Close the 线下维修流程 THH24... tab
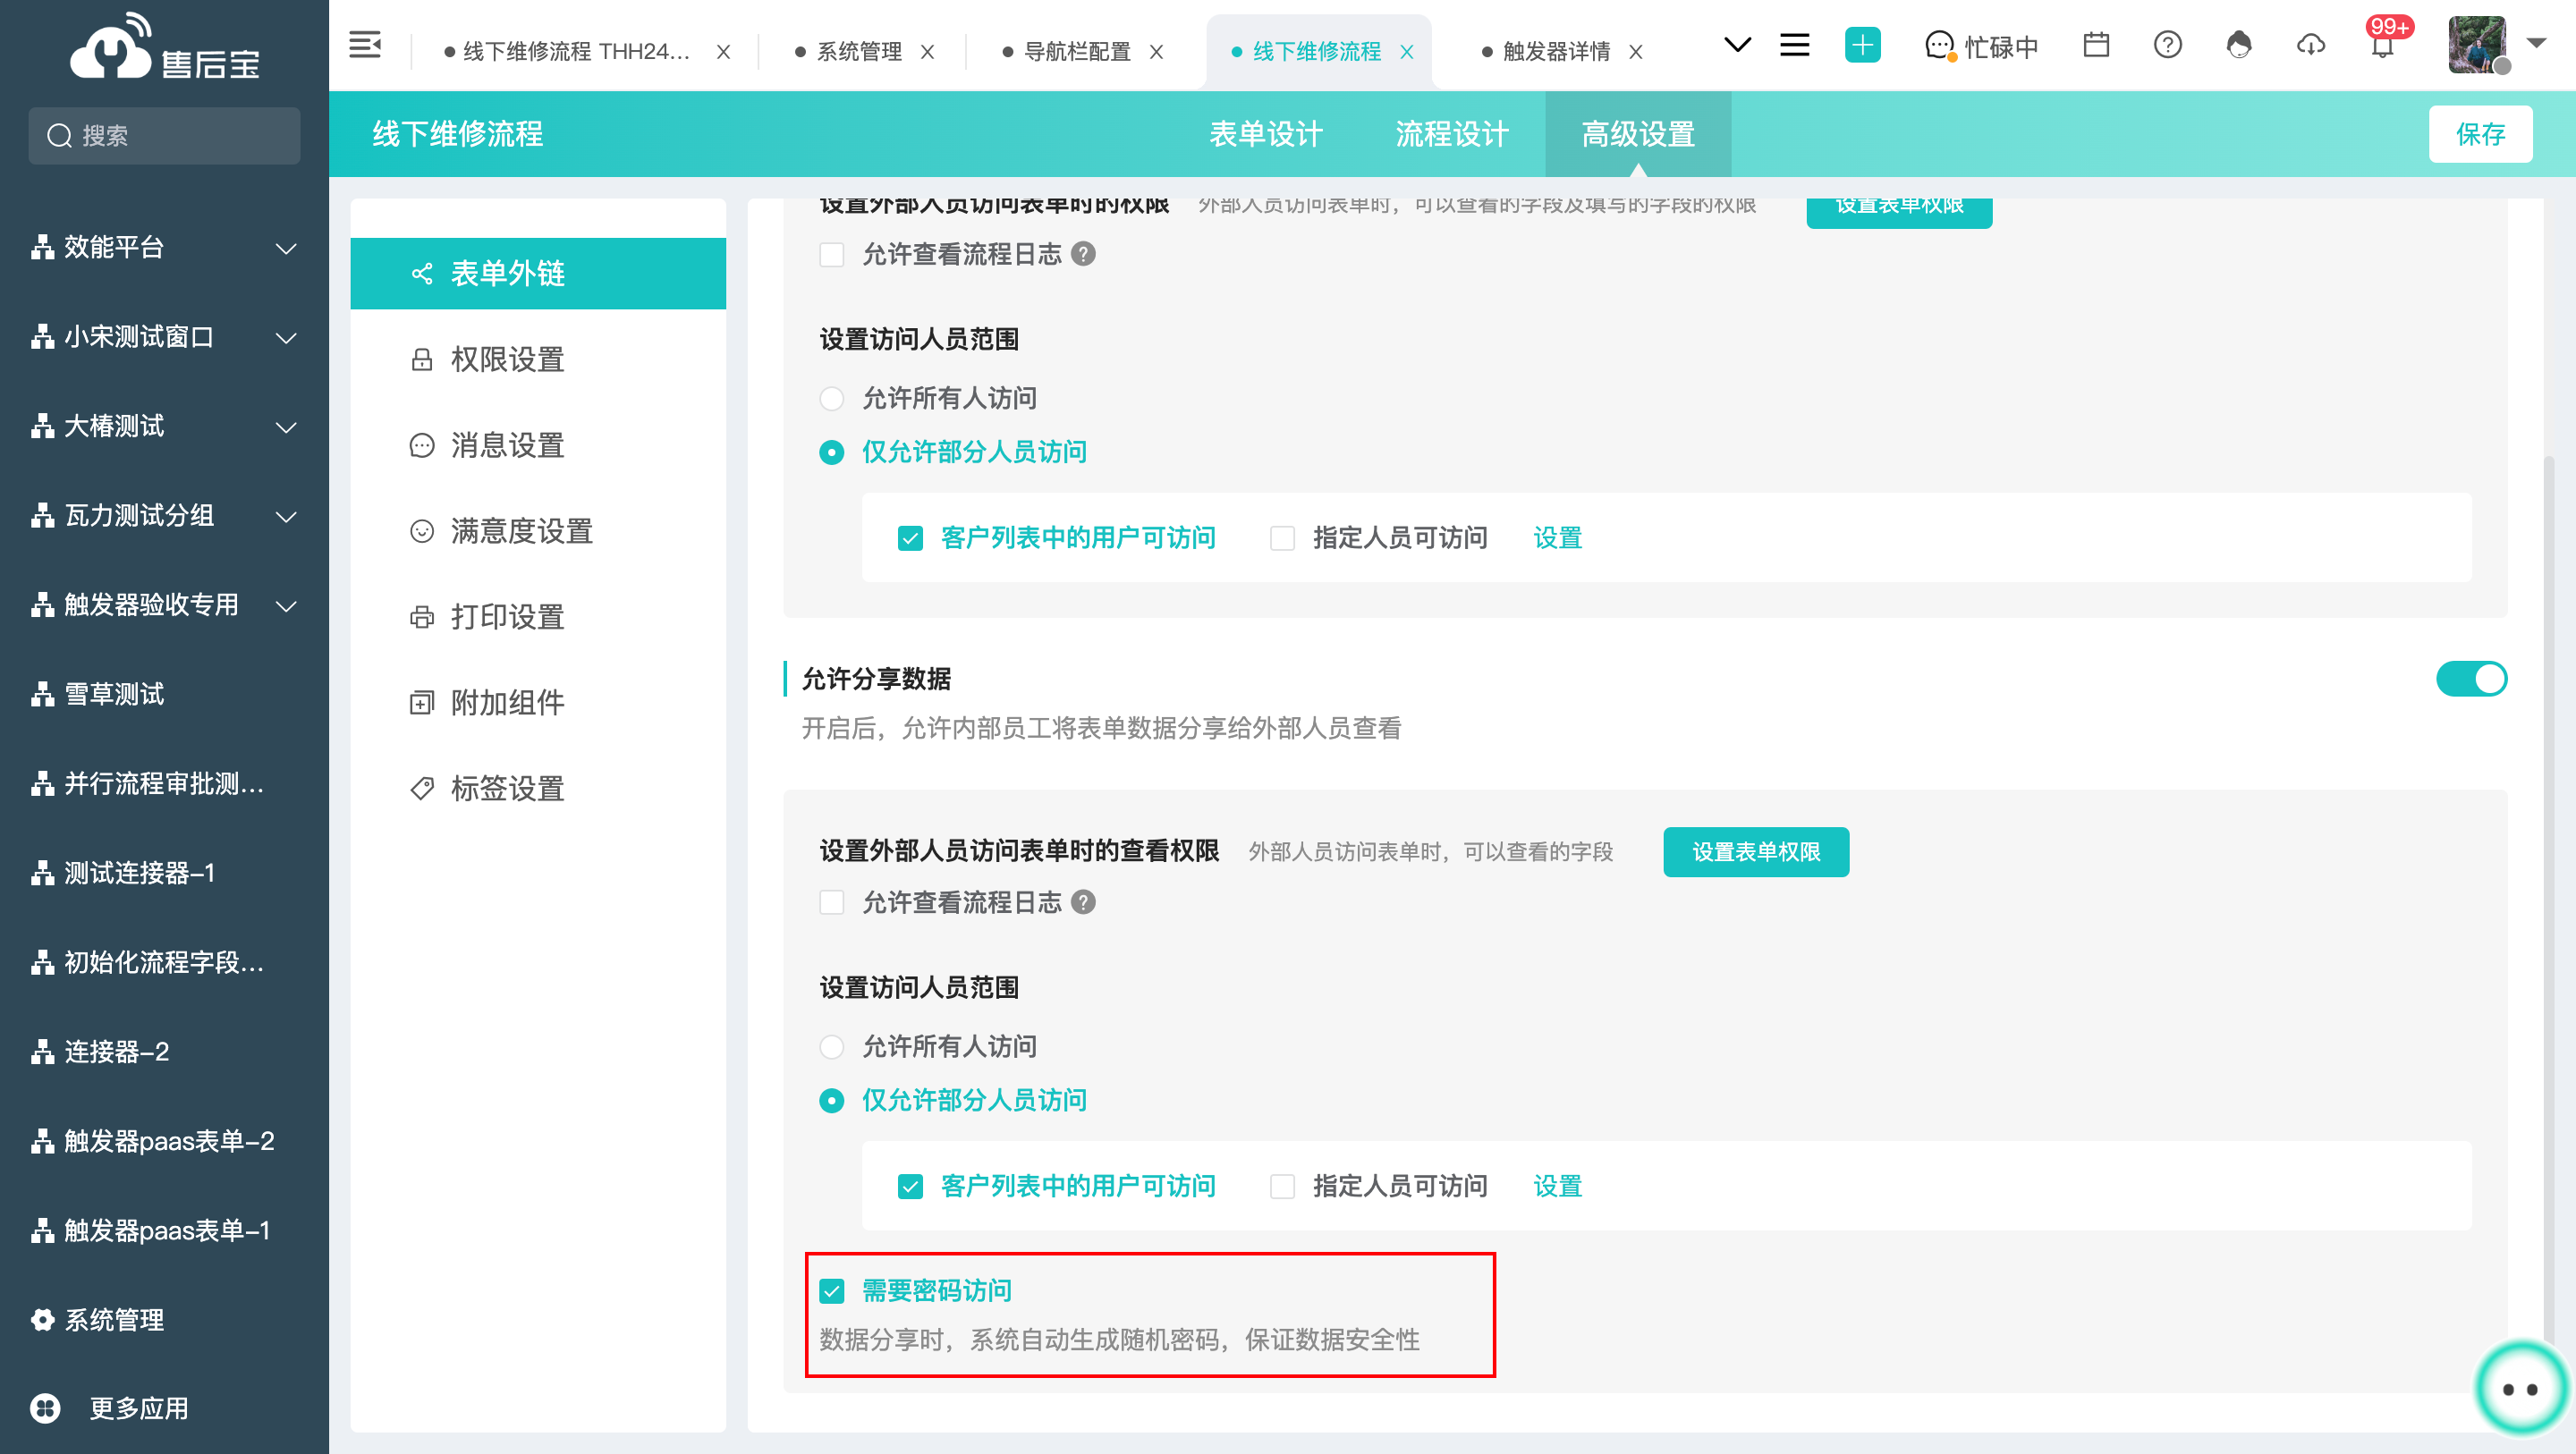 (723, 52)
